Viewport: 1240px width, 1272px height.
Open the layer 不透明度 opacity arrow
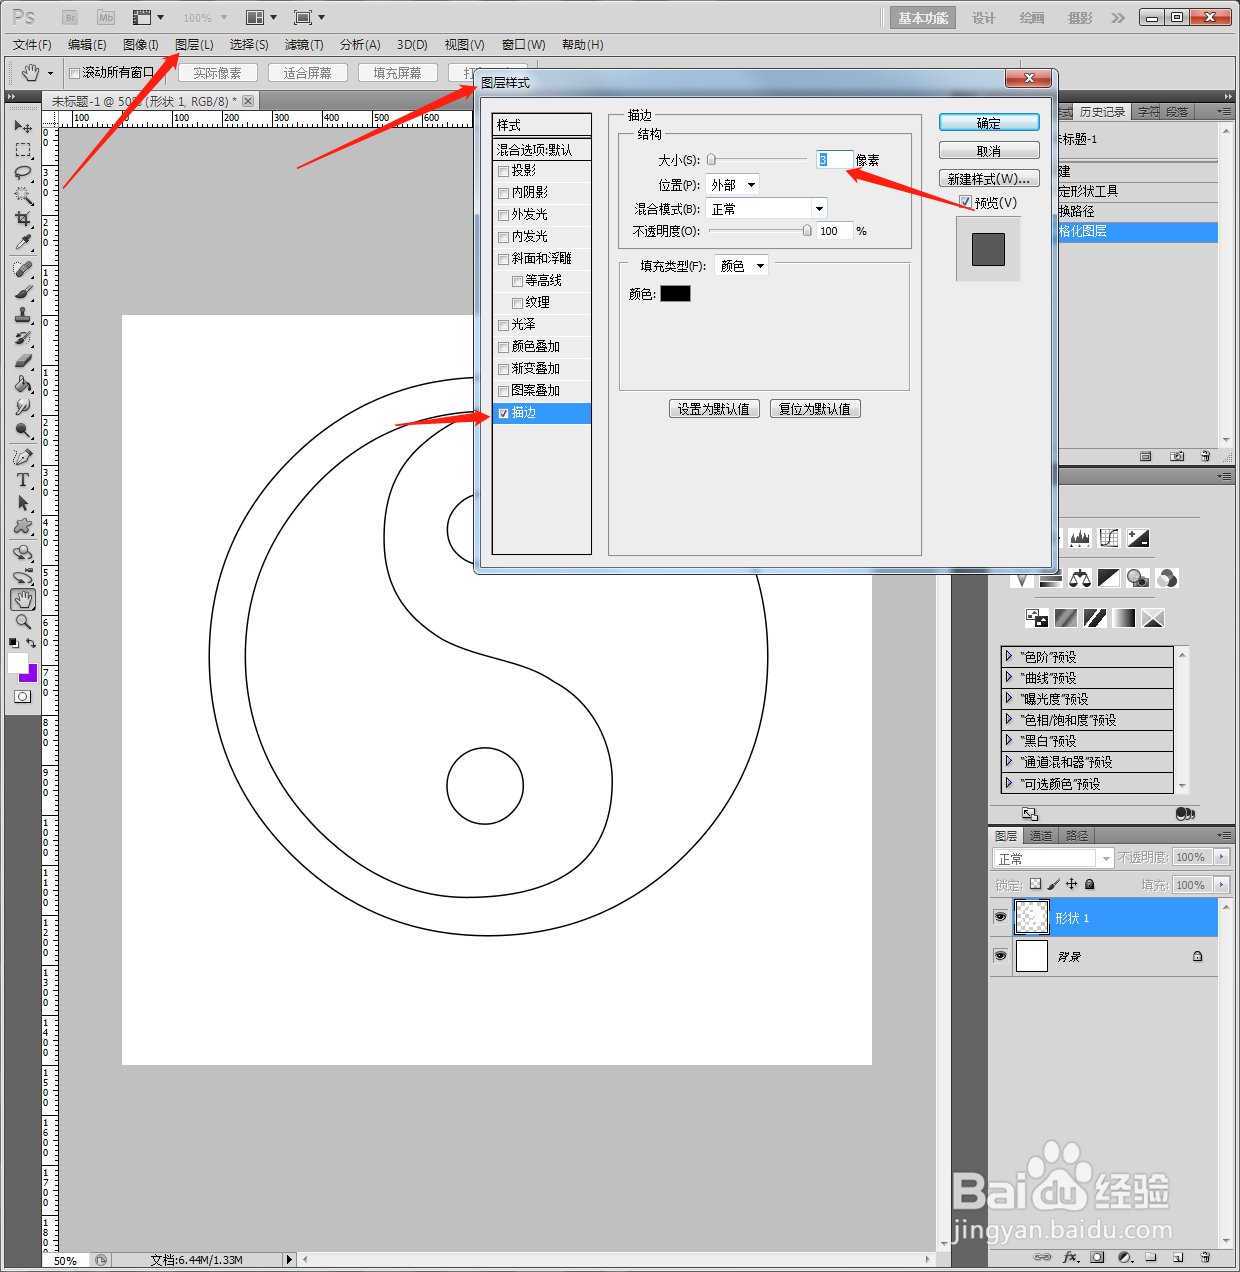(x=1221, y=857)
